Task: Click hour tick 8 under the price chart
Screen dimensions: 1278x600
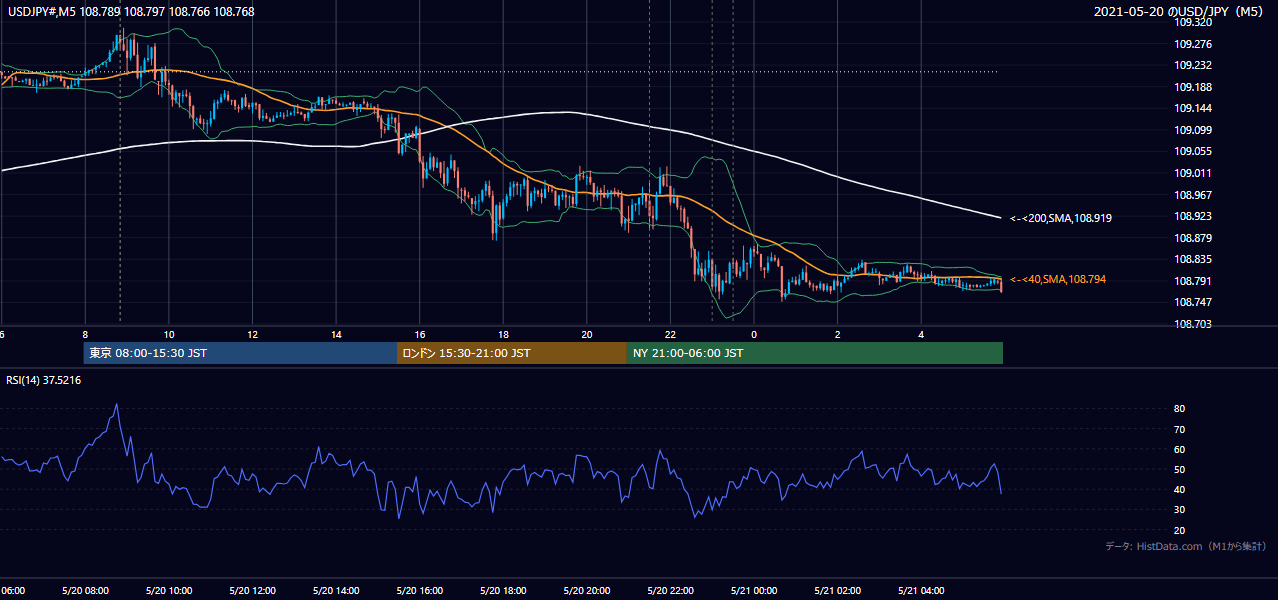Action: [x=86, y=335]
